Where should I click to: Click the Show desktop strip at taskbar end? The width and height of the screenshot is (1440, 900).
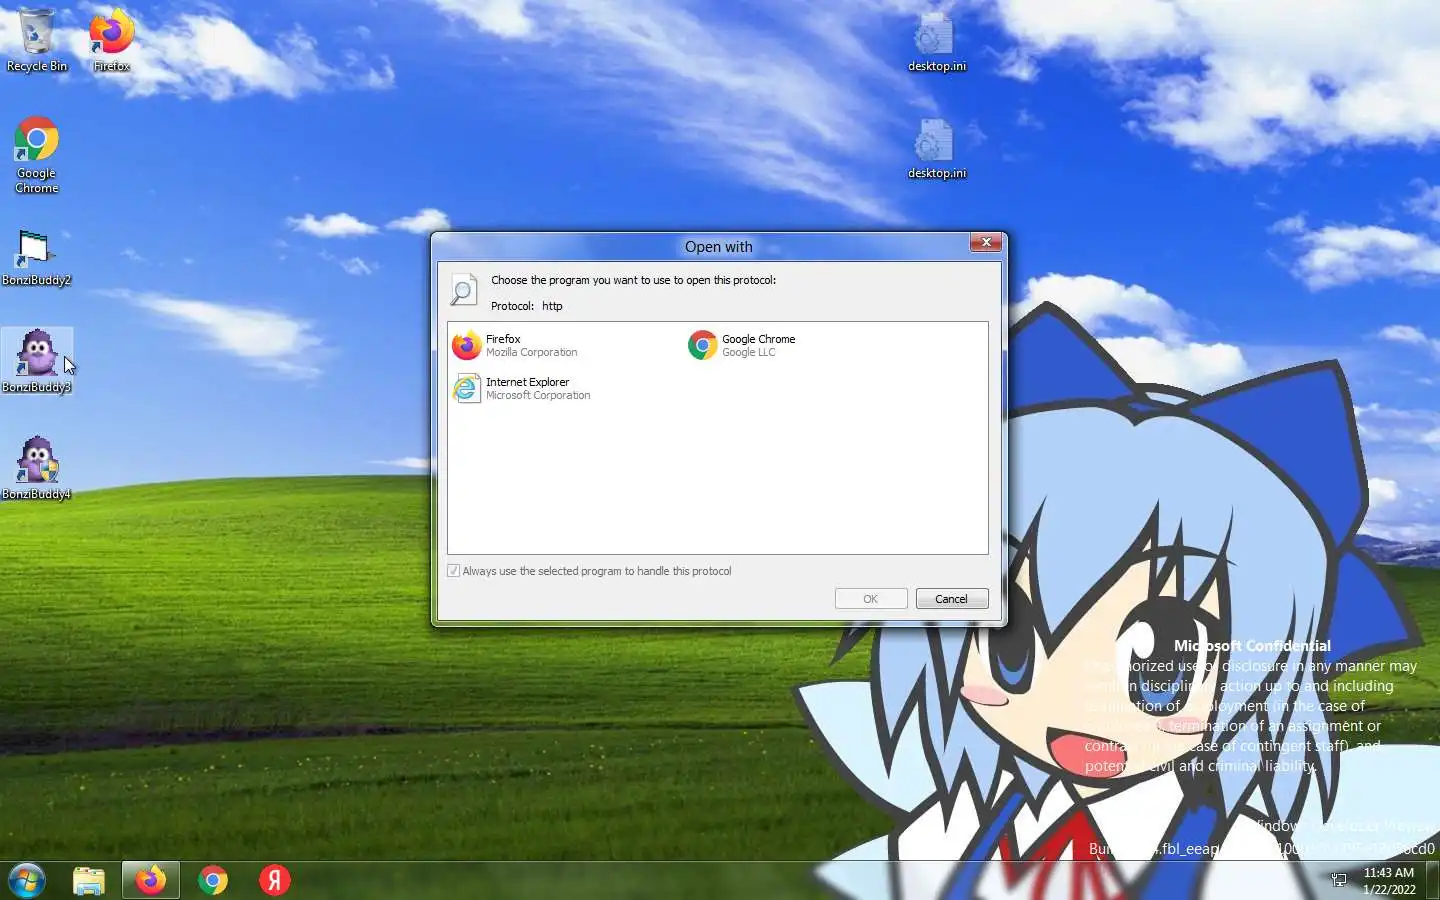coord(1434,881)
